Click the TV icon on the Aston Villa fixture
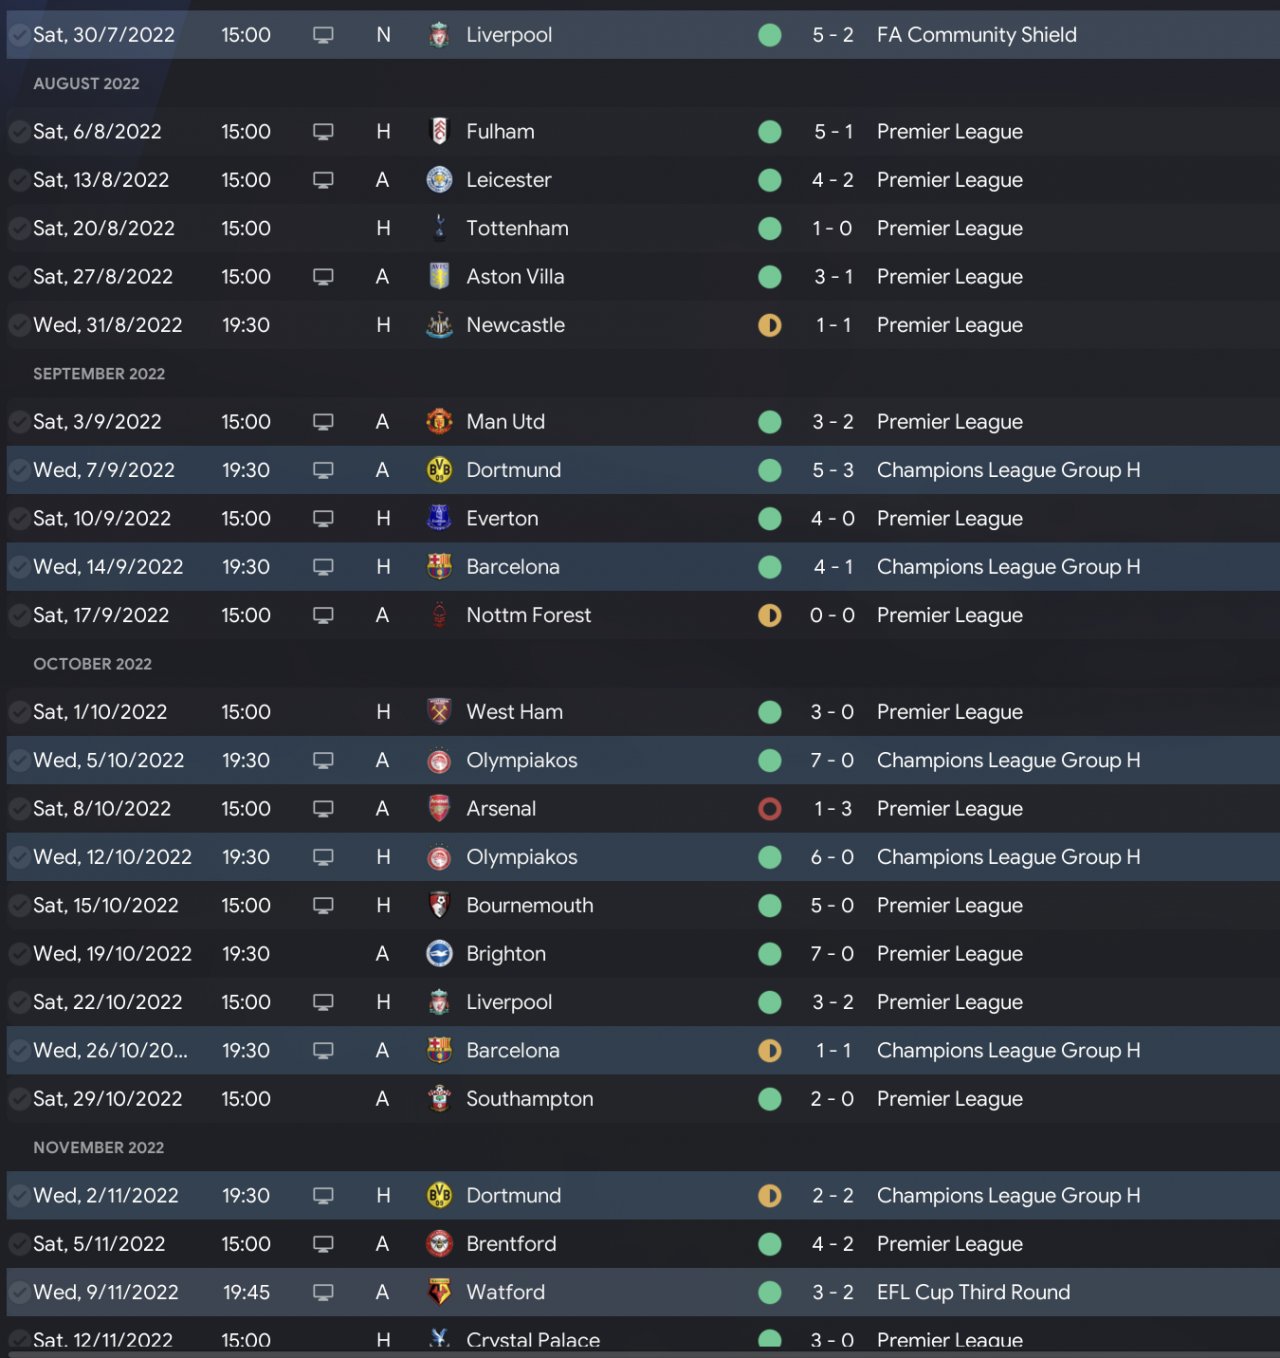1280x1358 pixels. click(323, 277)
